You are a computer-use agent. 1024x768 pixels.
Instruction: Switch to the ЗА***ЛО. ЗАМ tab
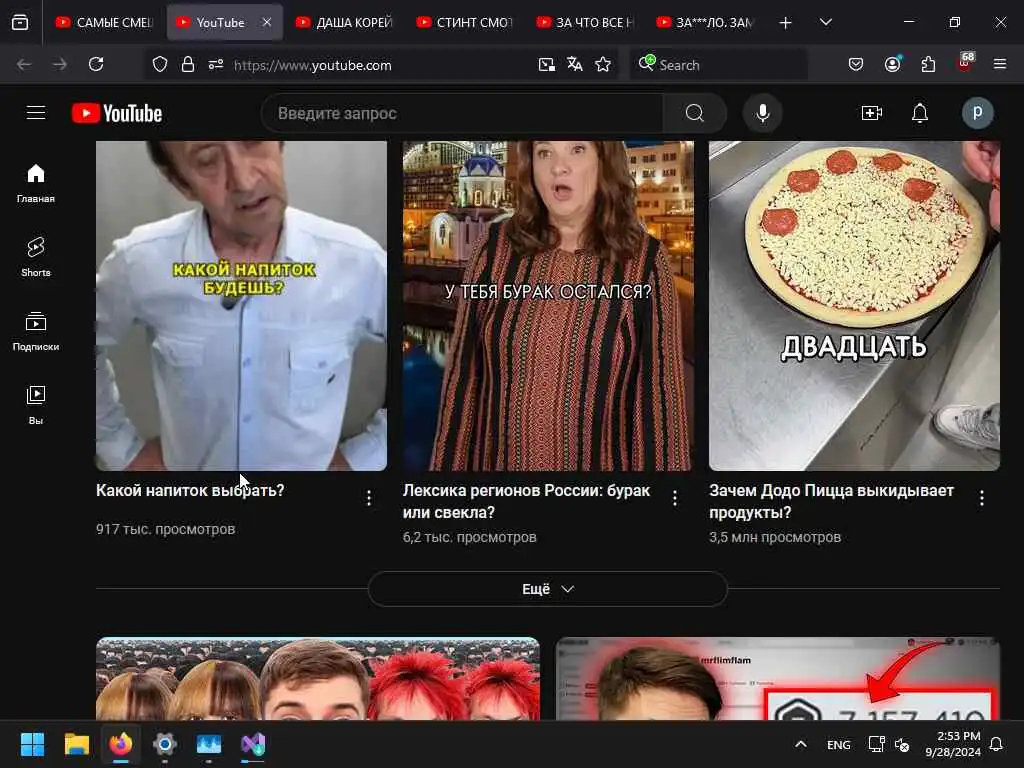(705, 22)
